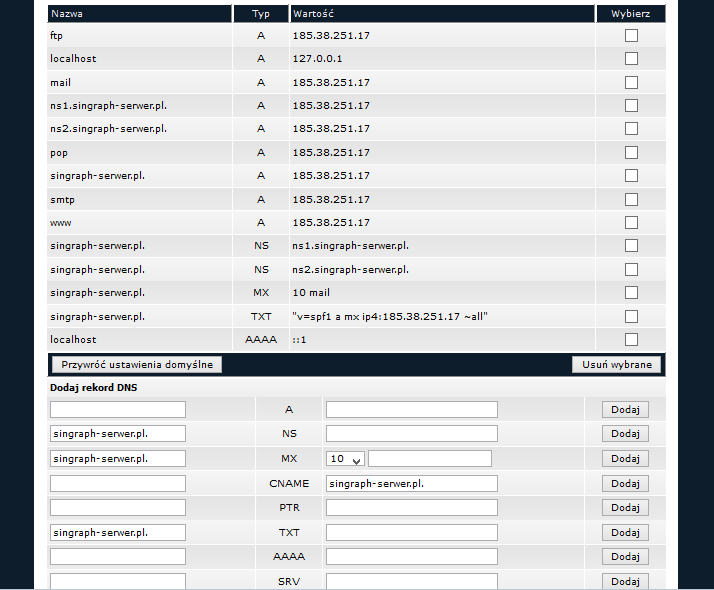Focus the AAAA record name field
Screen dimensions: 714x590
click(x=118, y=556)
